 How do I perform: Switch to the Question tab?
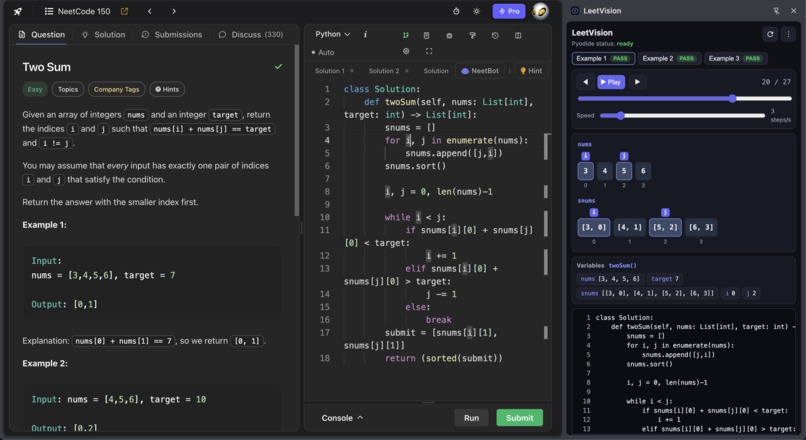pyautogui.click(x=42, y=34)
